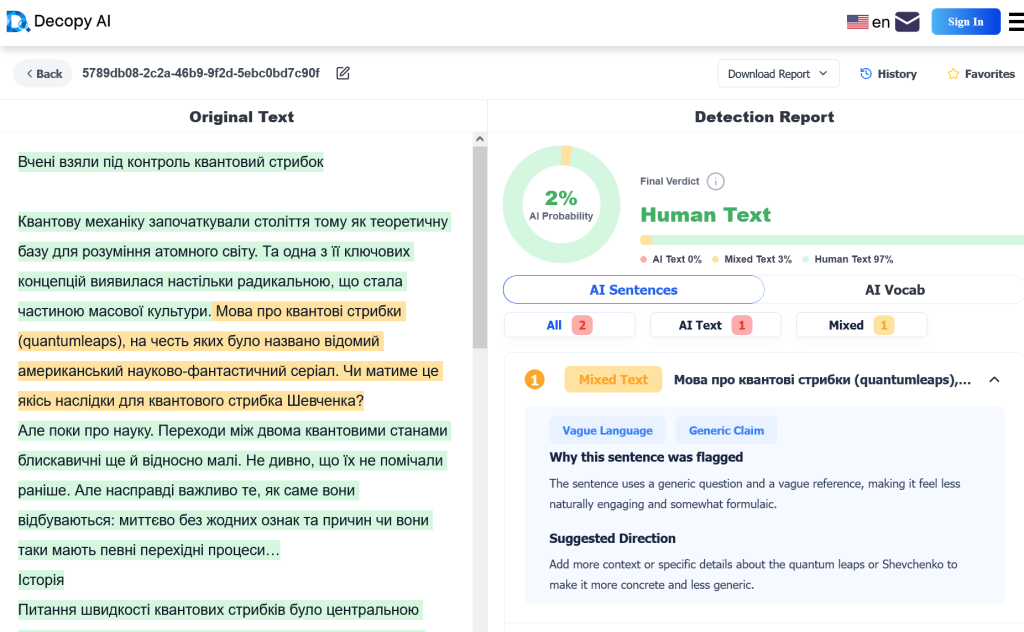Click the red 1 AI Text badge
1024x632 pixels.
[741, 325]
